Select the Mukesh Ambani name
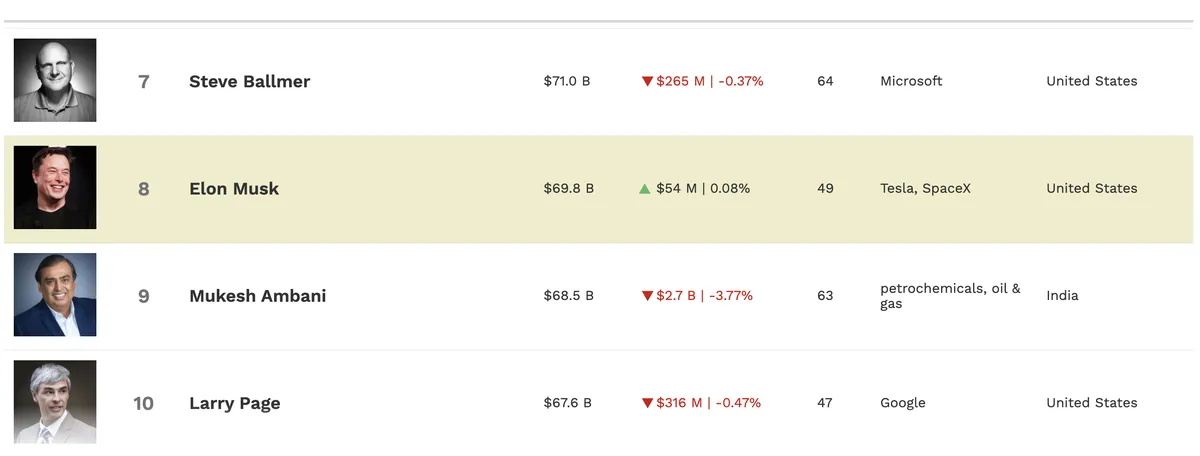This screenshot has width=1200, height=456. (x=257, y=295)
